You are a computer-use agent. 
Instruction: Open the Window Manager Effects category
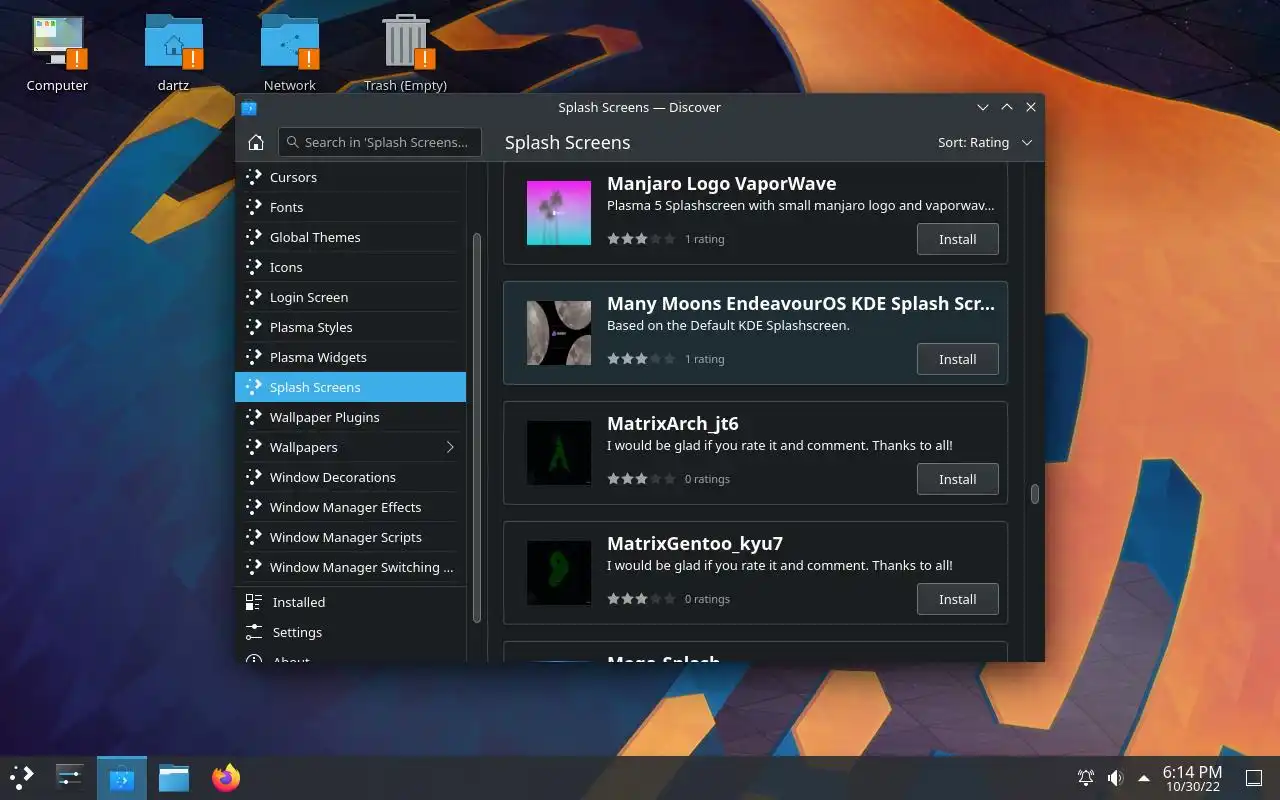point(350,507)
